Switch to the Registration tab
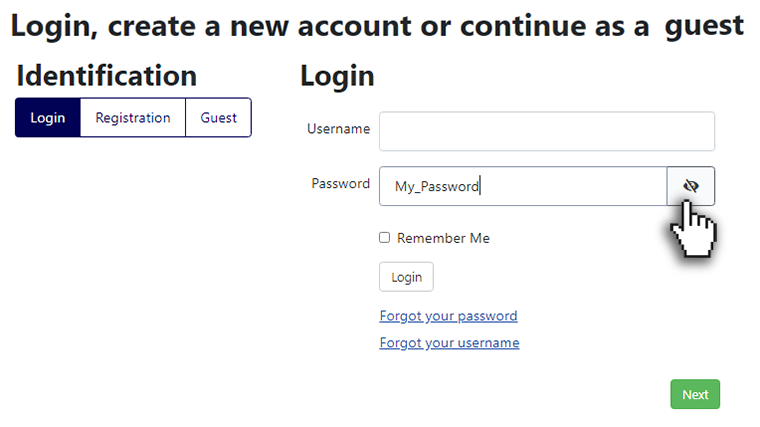This screenshot has height=427, width=760. pyautogui.click(x=133, y=118)
